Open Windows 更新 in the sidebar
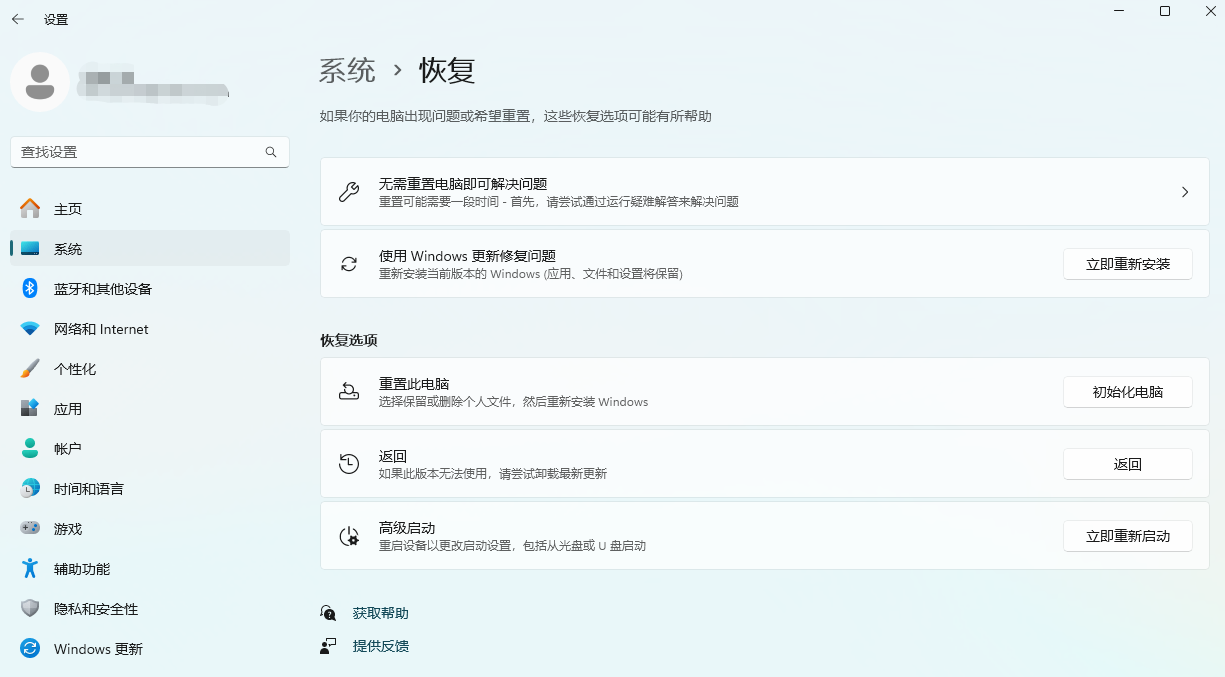Image resolution: width=1225 pixels, height=677 pixels. click(x=150, y=649)
